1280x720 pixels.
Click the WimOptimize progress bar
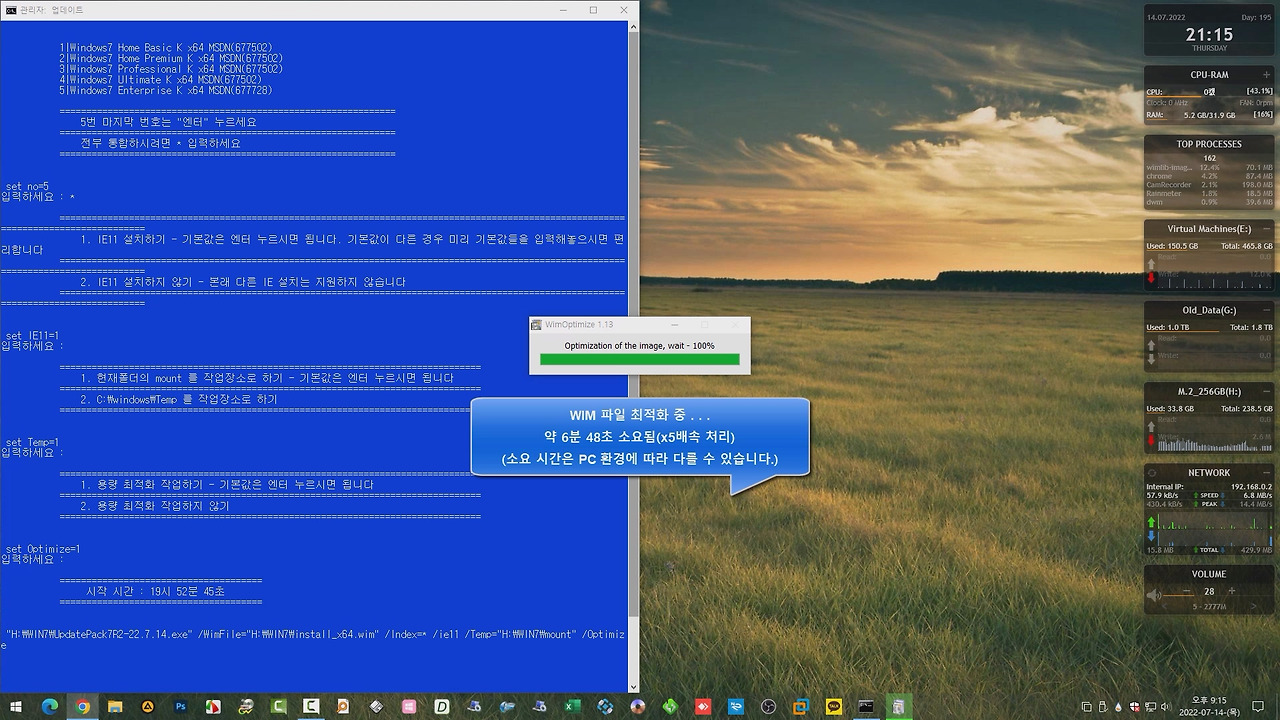click(x=639, y=359)
